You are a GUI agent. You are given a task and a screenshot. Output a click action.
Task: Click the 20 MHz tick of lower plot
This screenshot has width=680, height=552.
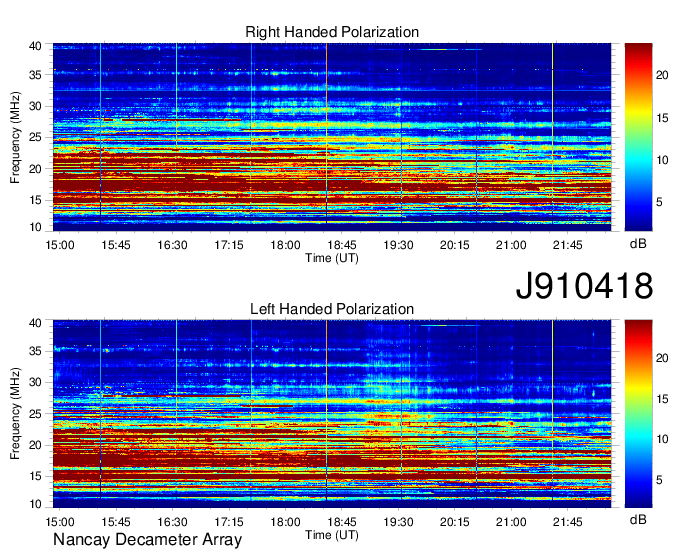click(36, 445)
